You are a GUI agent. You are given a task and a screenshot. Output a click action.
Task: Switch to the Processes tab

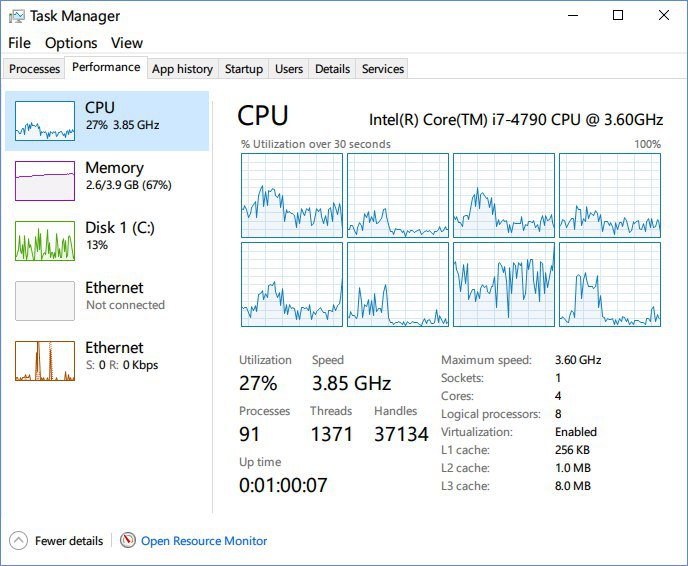[35, 69]
